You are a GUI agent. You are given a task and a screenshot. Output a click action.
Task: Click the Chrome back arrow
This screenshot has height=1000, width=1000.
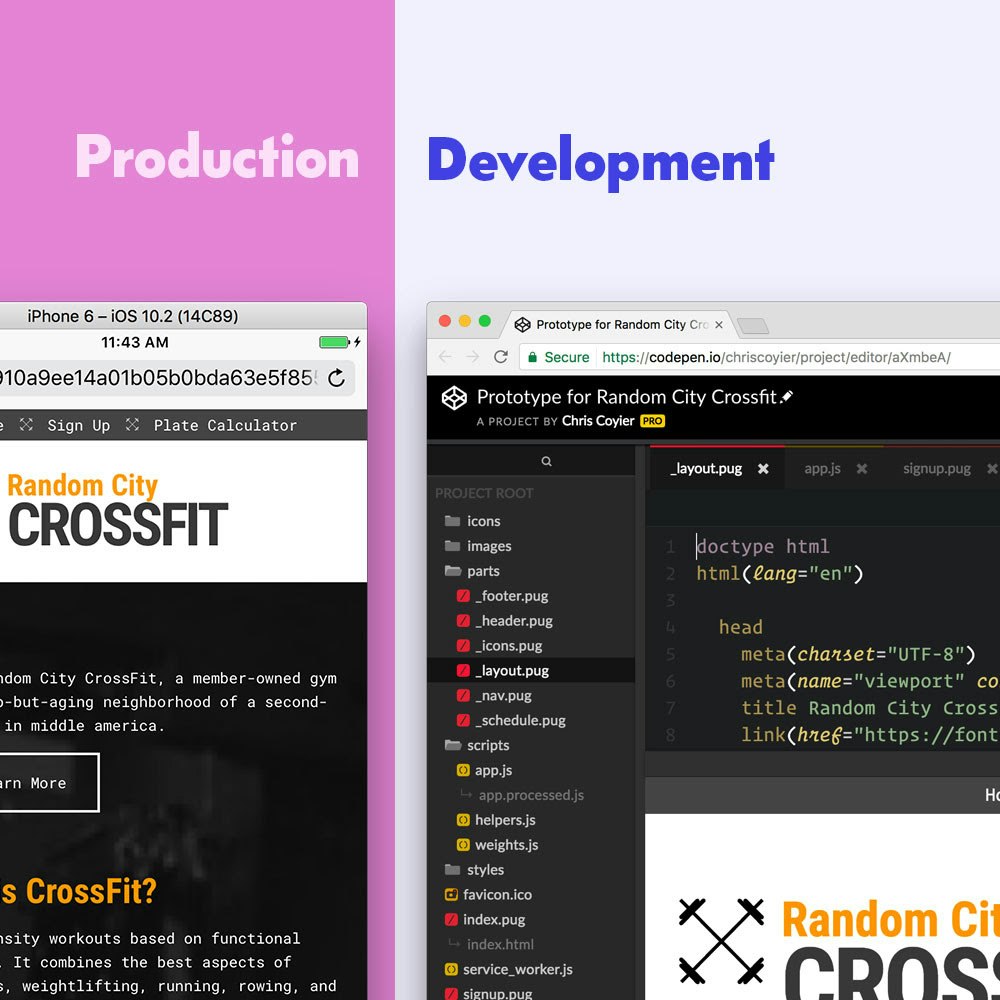click(445, 357)
